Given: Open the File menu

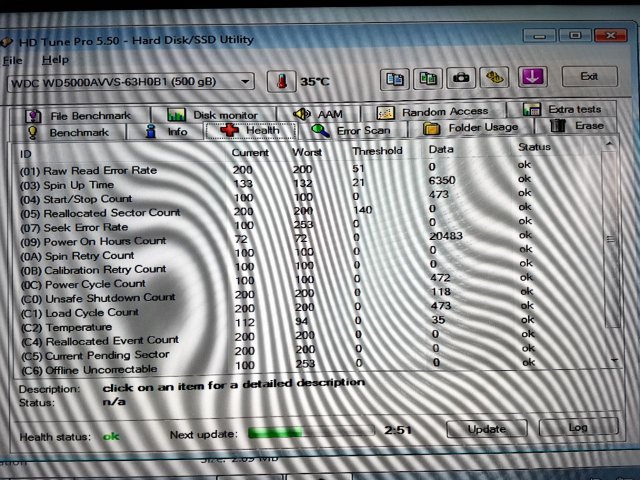Looking at the screenshot, I should tap(12, 60).
